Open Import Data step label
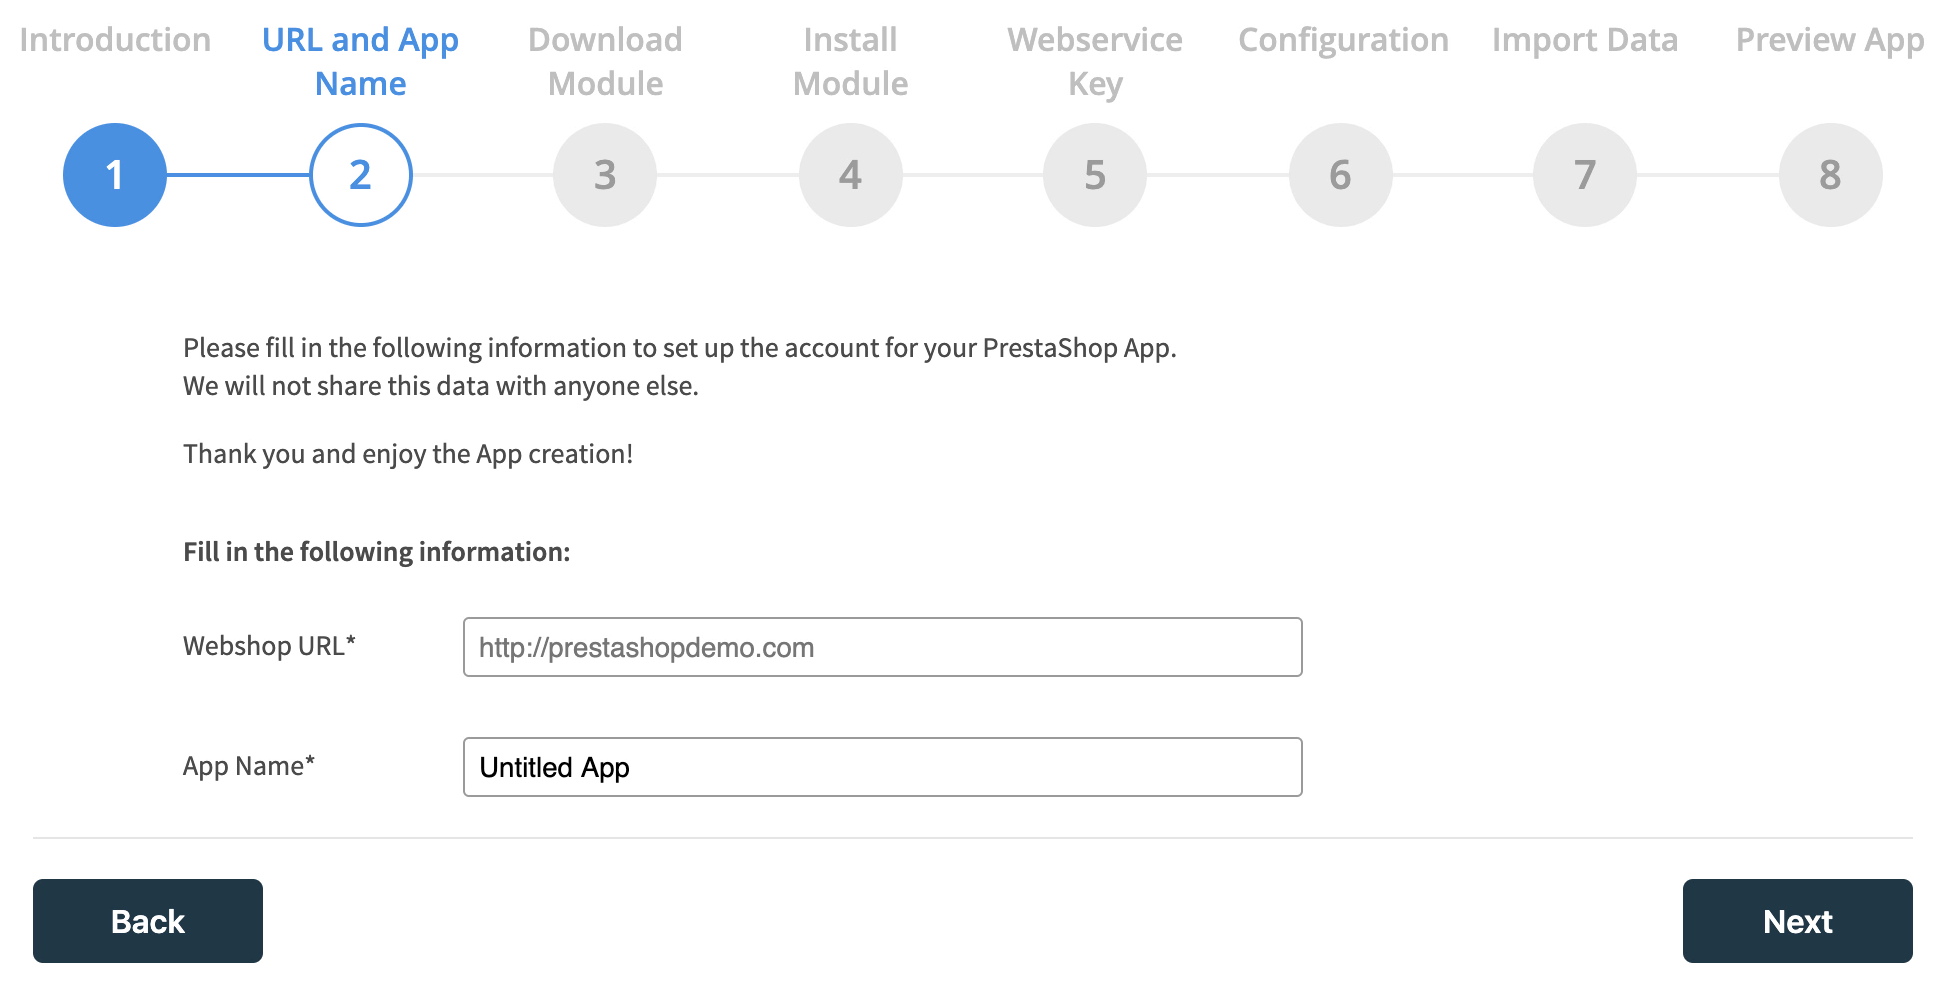The image size is (1945, 981). 1585,40
